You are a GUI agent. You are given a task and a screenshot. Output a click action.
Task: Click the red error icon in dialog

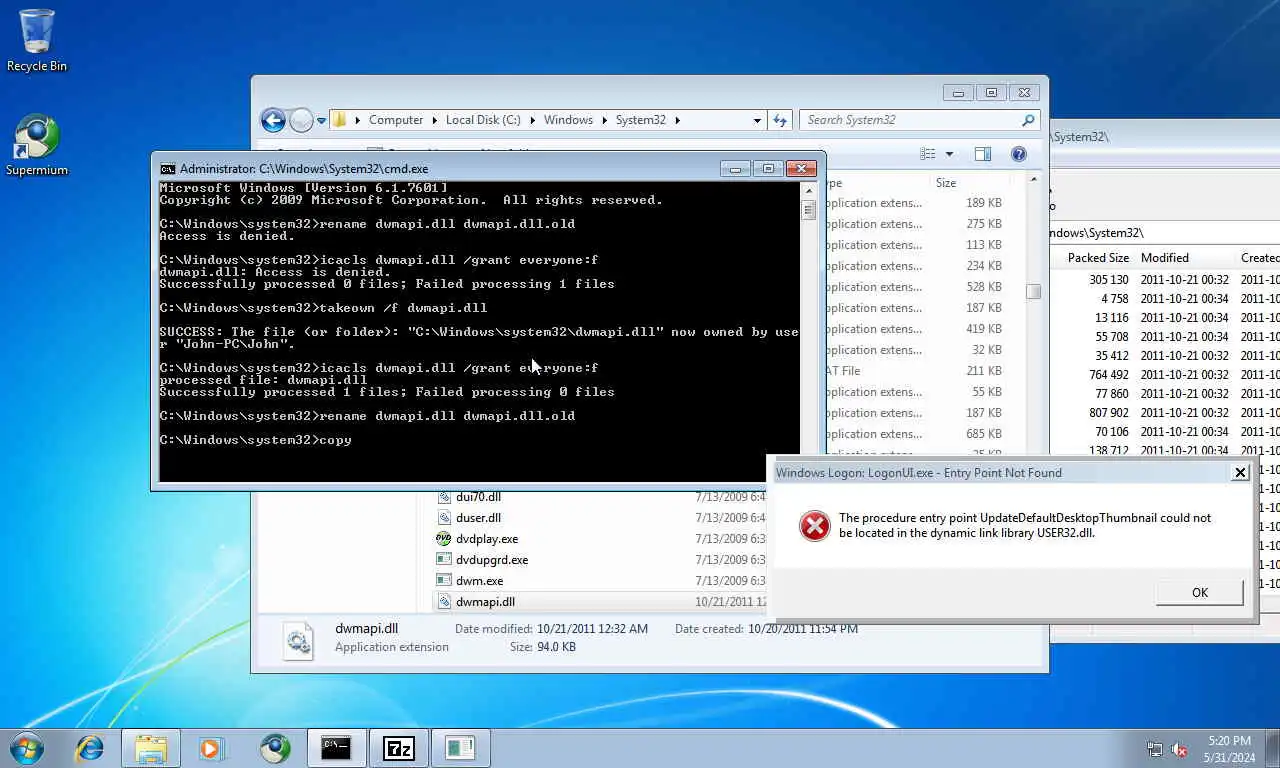[x=815, y=525]
